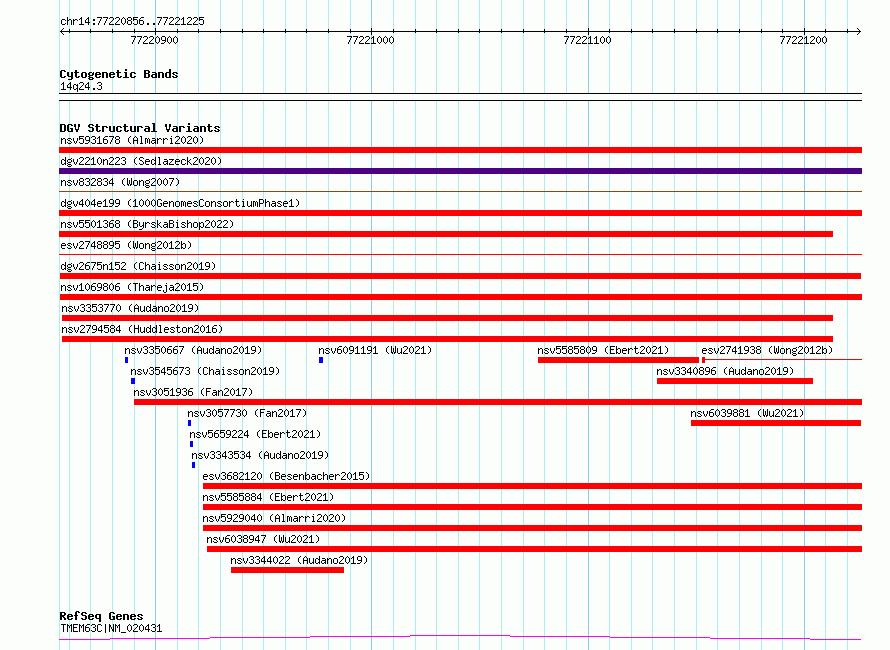Click blue marker under nsv5659224 (Ebert2021)

[191, 444]
